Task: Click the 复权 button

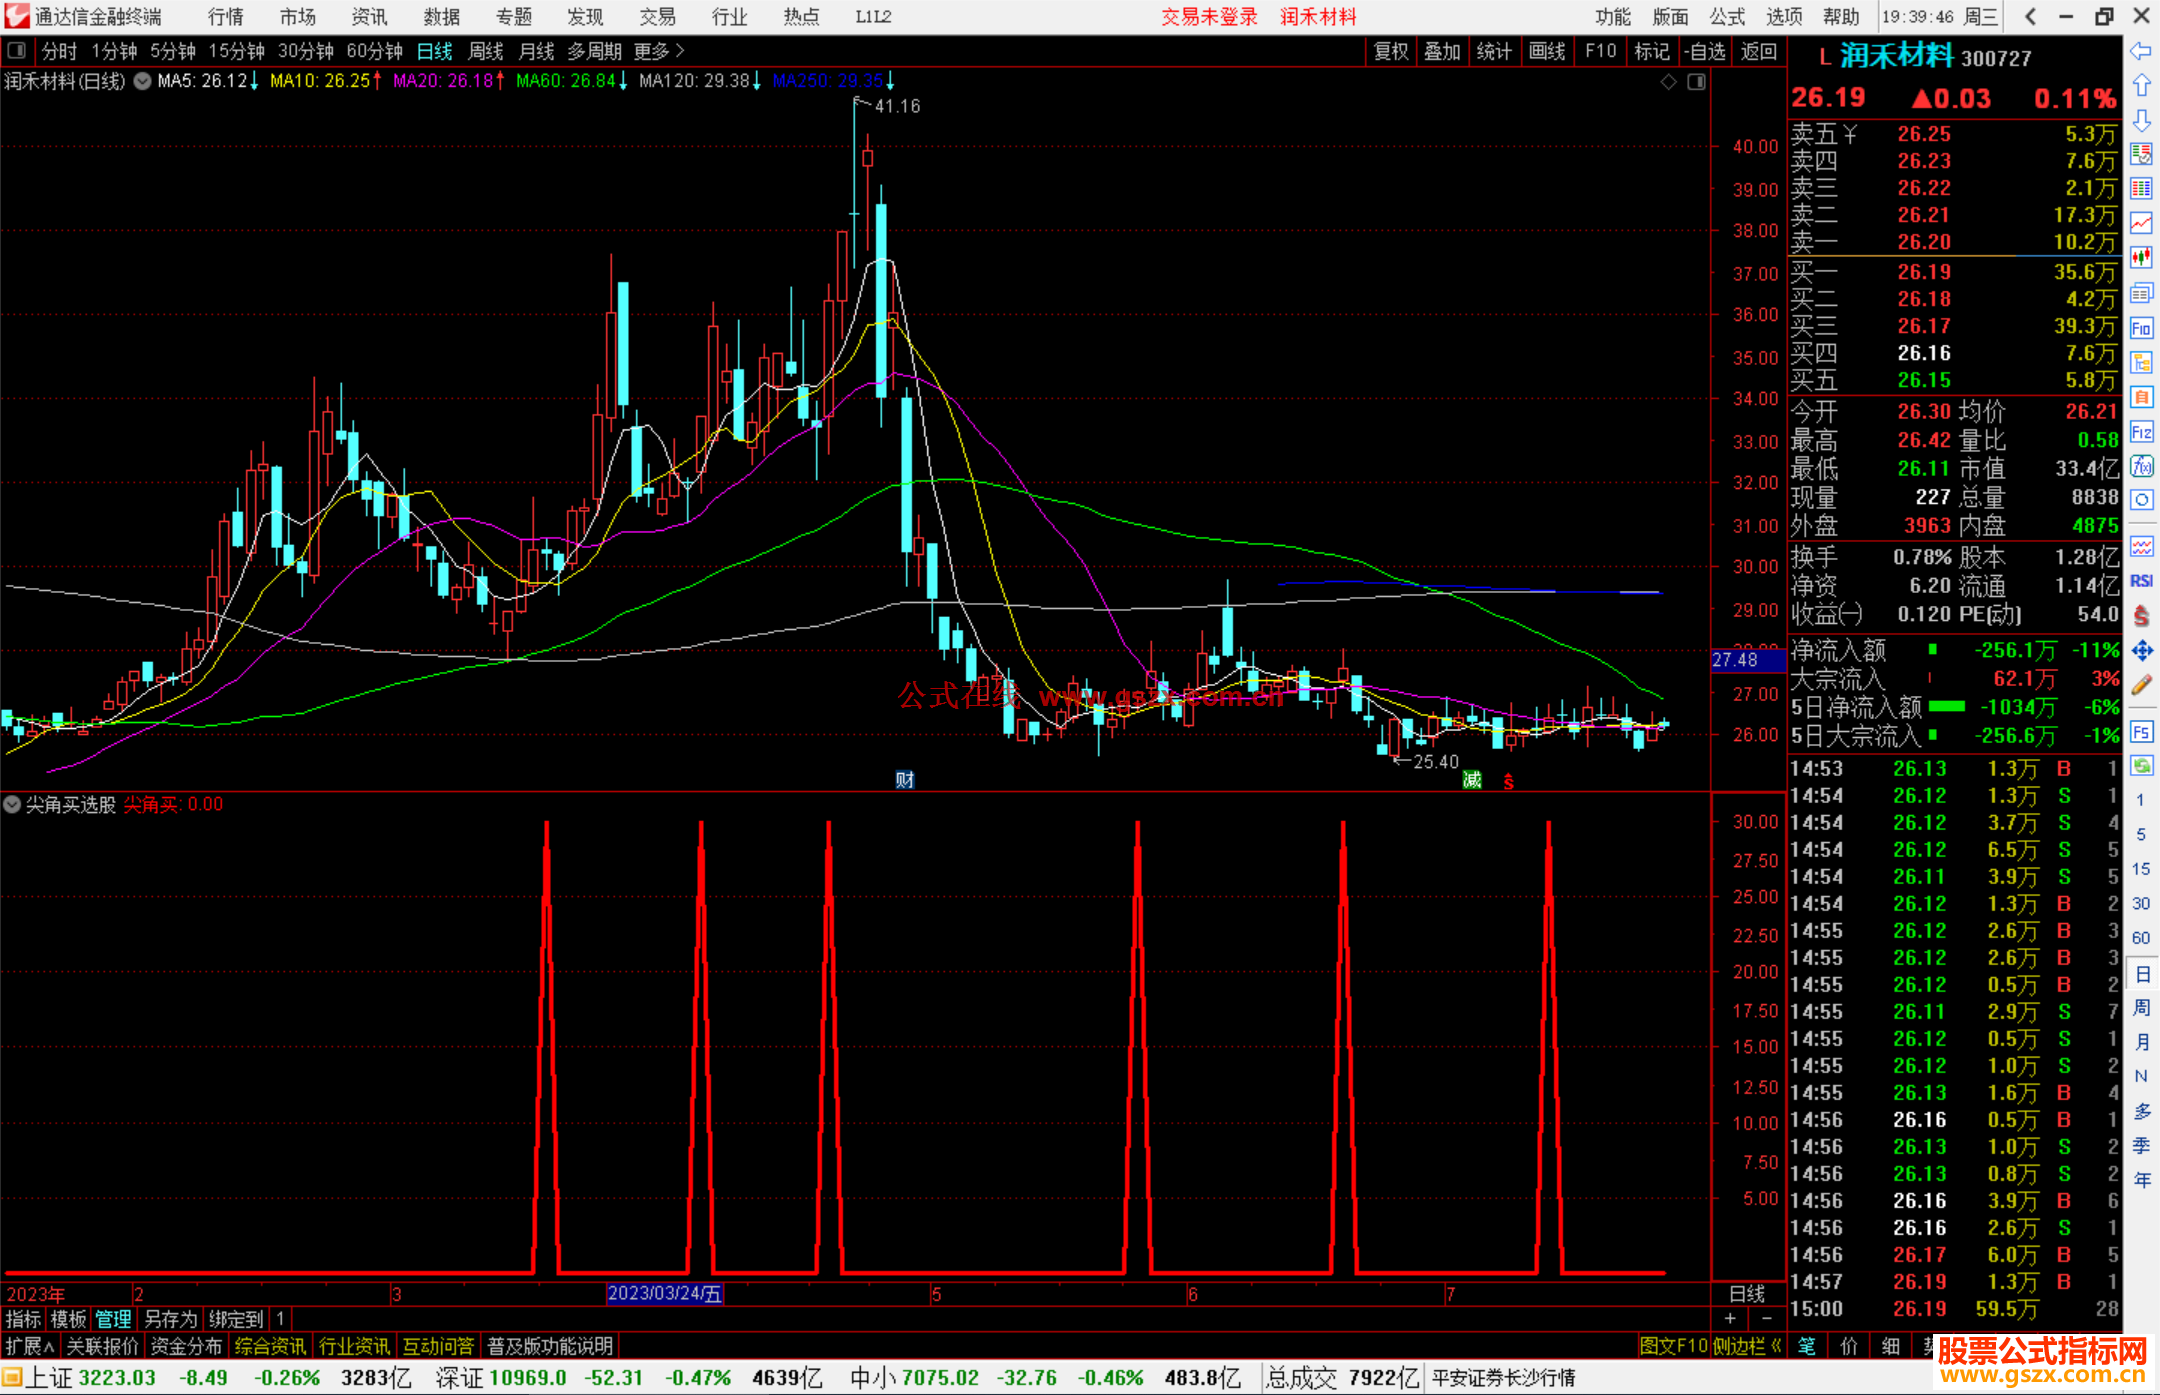Action: pos(1391,51)
